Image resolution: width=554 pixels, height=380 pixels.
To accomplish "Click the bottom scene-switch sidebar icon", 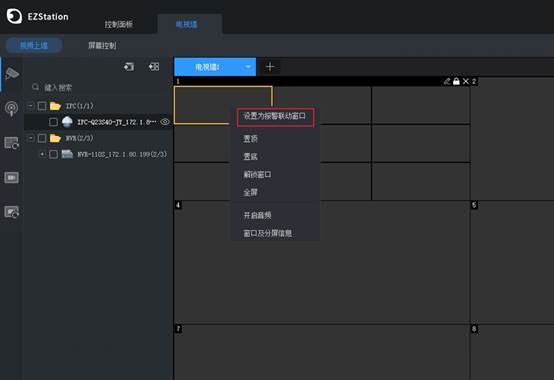I will click(x=12, y=212).
